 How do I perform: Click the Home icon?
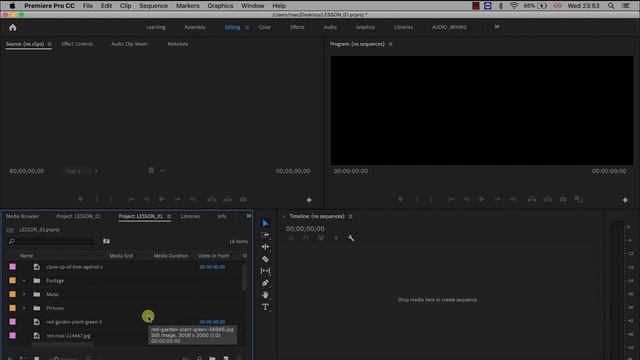(x=13, y=27)
